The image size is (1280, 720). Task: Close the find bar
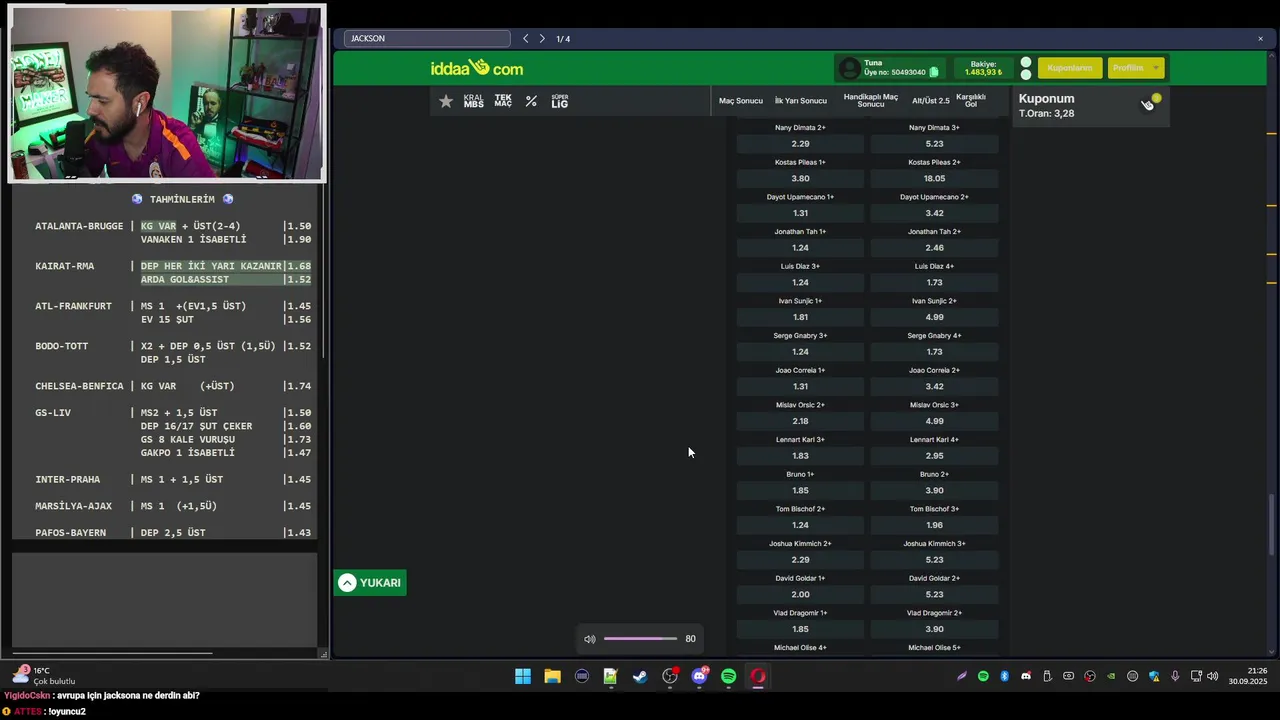1260,38
